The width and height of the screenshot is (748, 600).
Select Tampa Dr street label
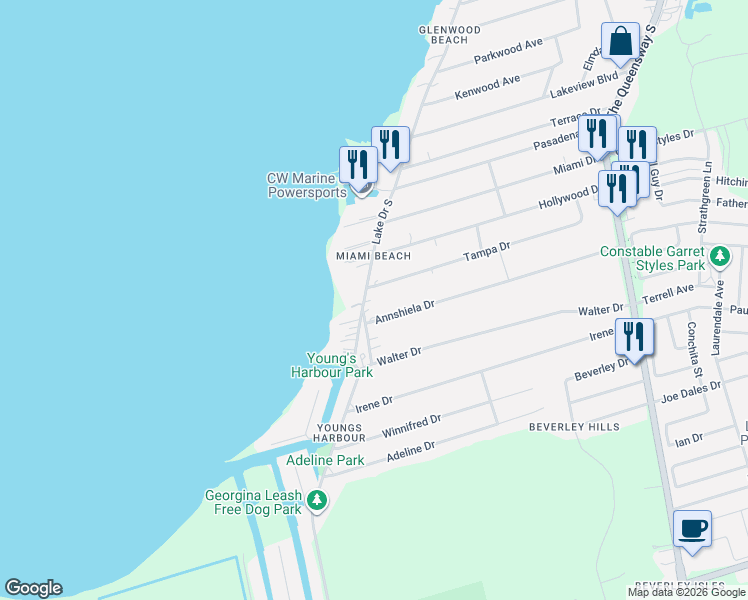point(487,251)
